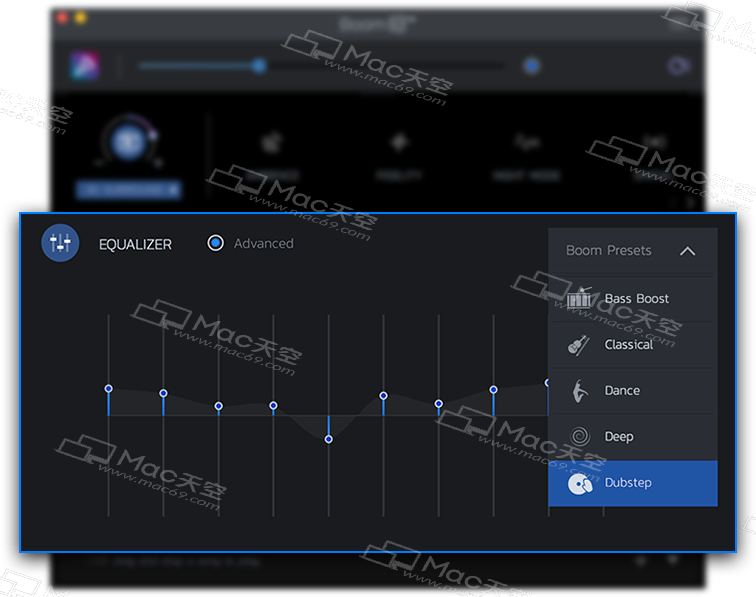Image resolution: width=756 pixels, height=597 pixels.
Task: Select the Bass Boost preset
Action: coord(633,298)
